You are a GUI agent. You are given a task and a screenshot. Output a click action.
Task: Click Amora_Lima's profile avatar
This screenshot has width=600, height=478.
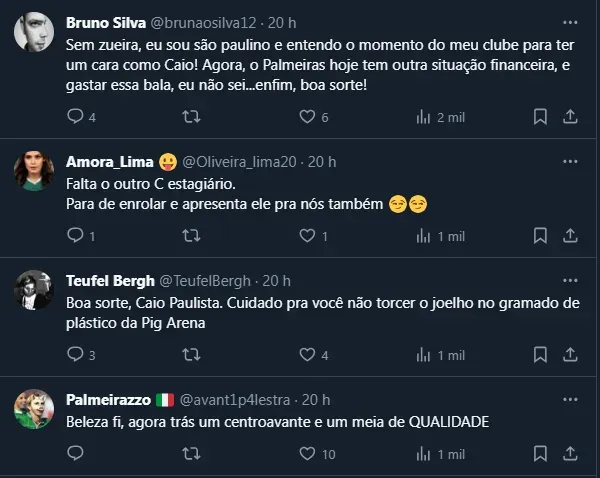point(34,171)
